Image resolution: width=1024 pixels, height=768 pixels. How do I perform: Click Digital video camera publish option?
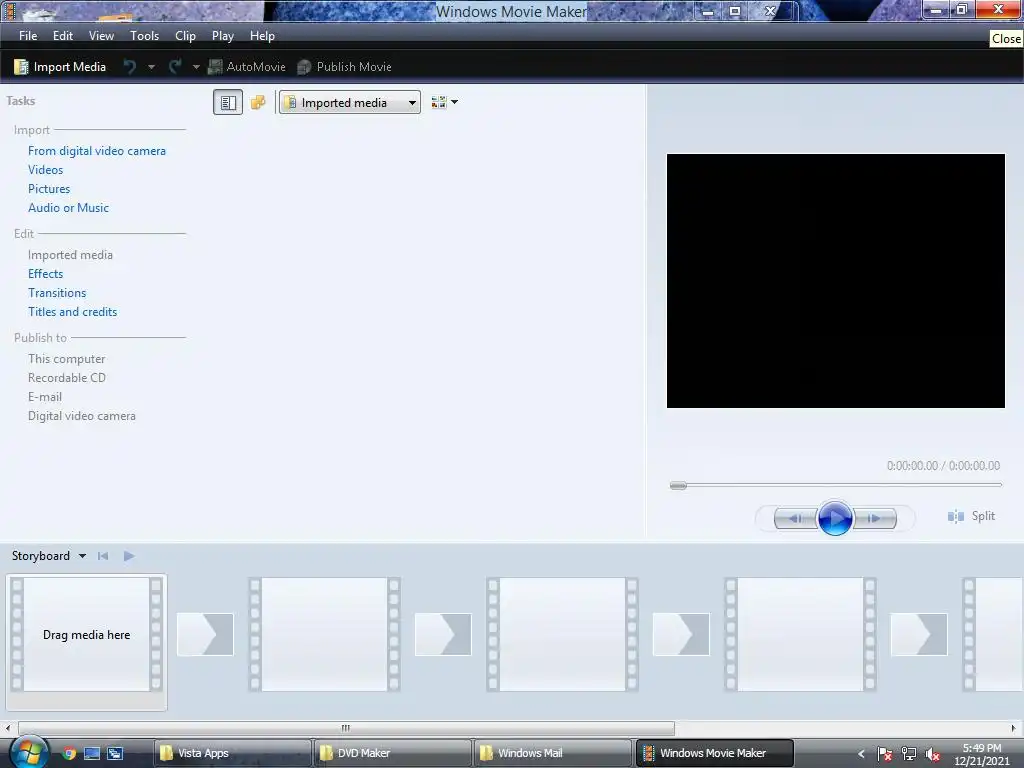click(x=82, y=415)
